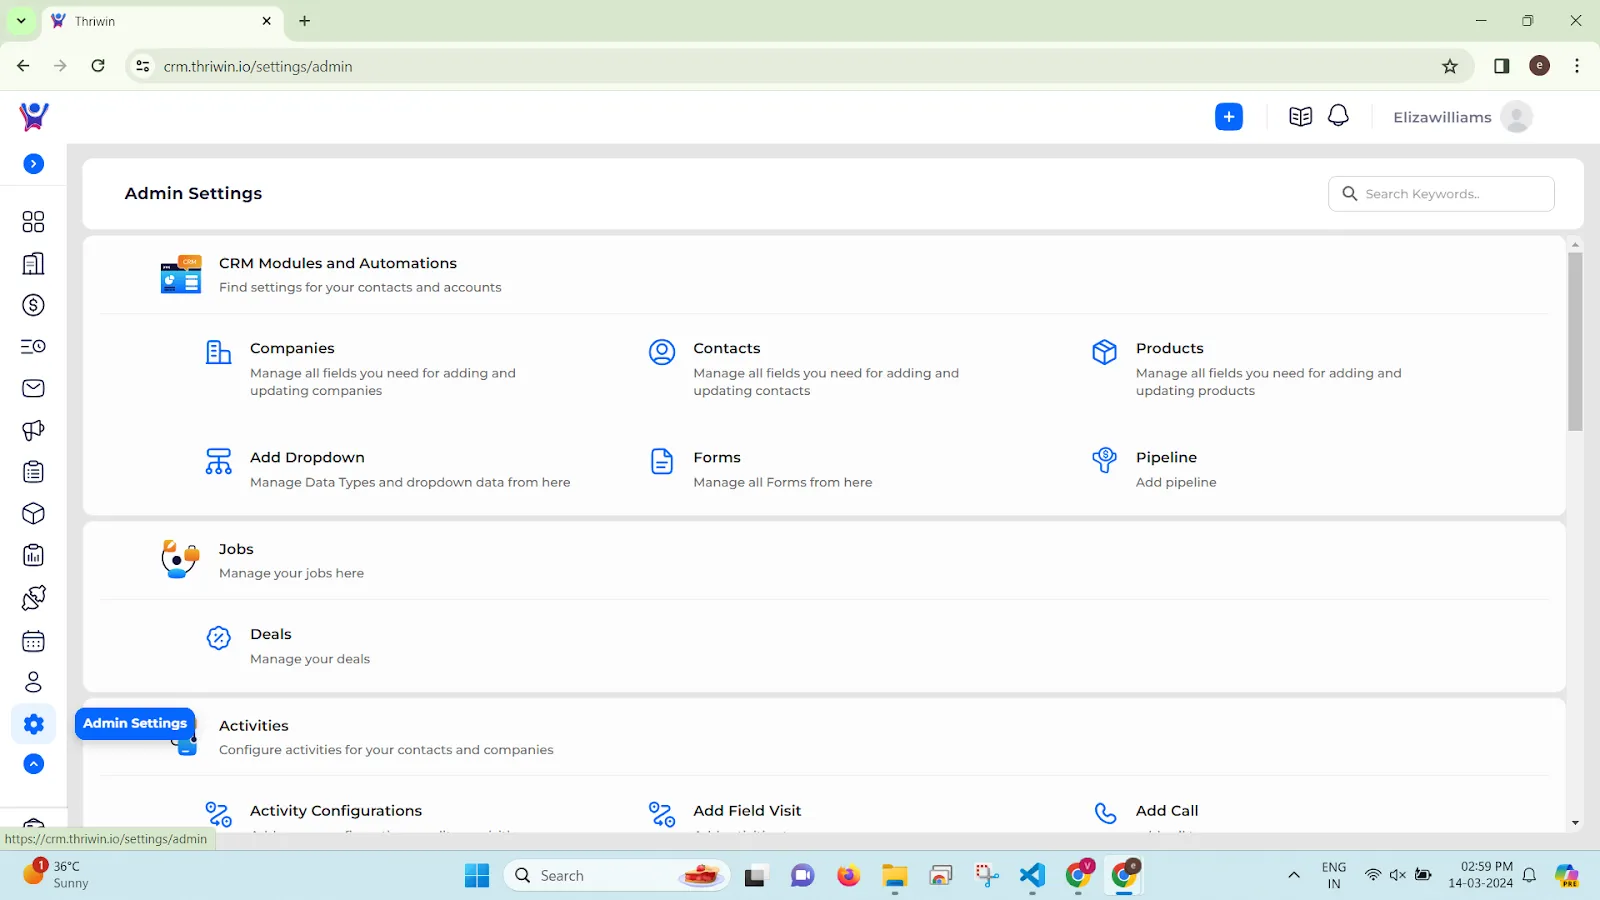The image size is (1600, 900).
Task: Open the dashboard grid icon in the sidebar
Action: pyautogui.click(x=33, y=222)
